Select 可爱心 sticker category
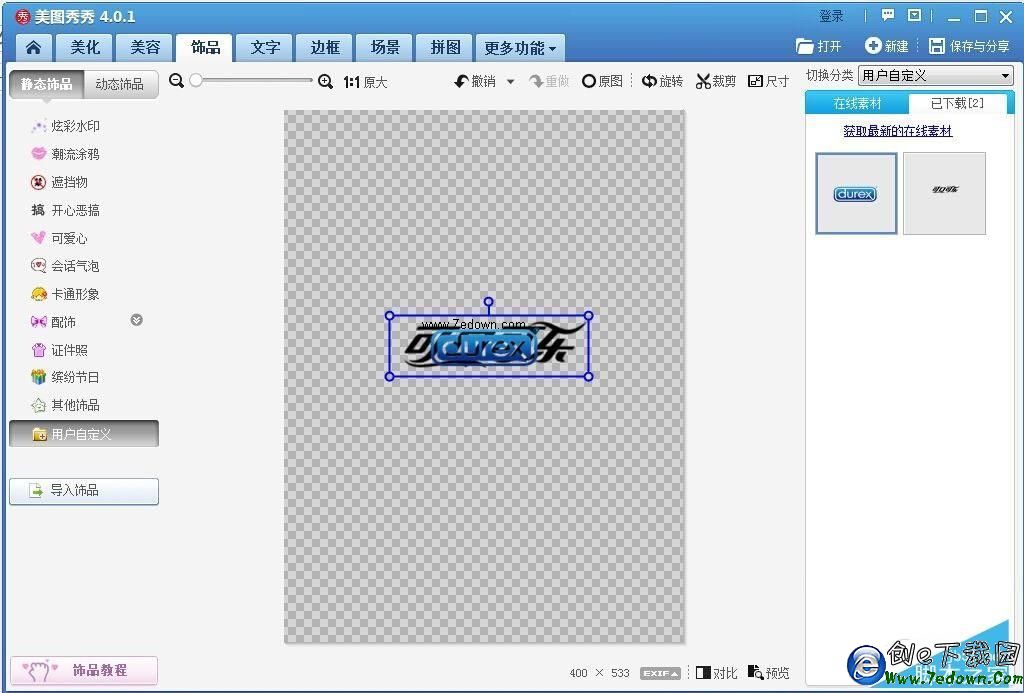This screenshot has height=693, width=1024. (59, 238)
